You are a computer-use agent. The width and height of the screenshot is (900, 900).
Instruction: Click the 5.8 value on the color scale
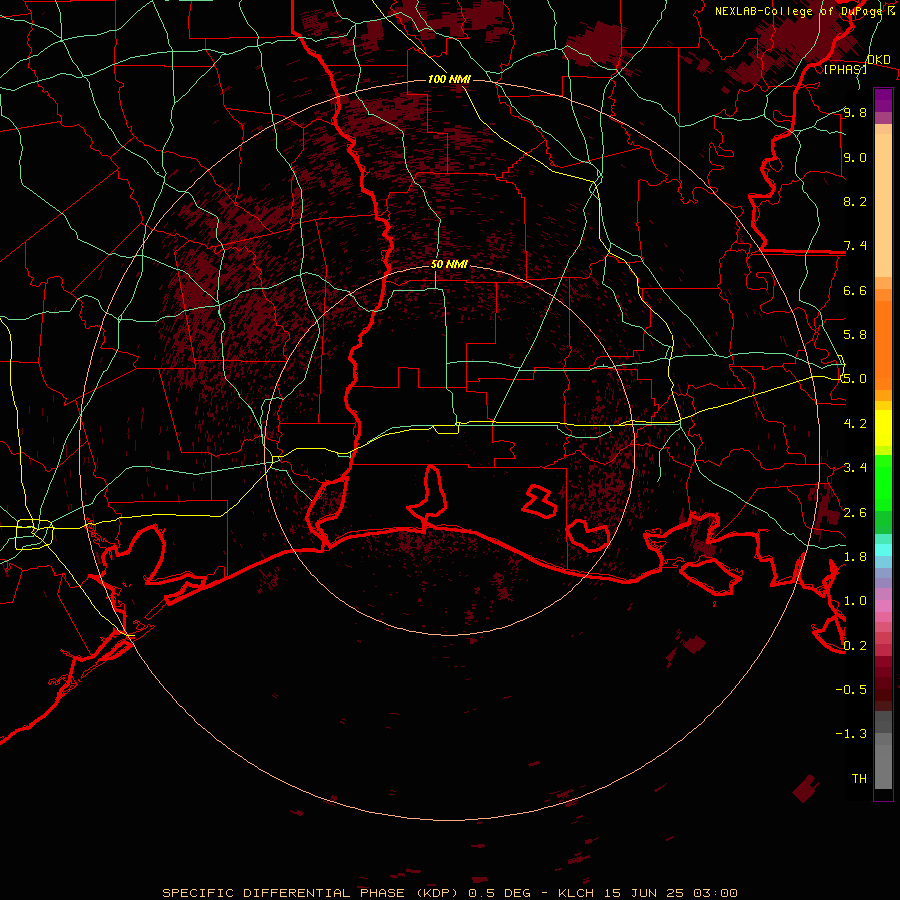855,335
